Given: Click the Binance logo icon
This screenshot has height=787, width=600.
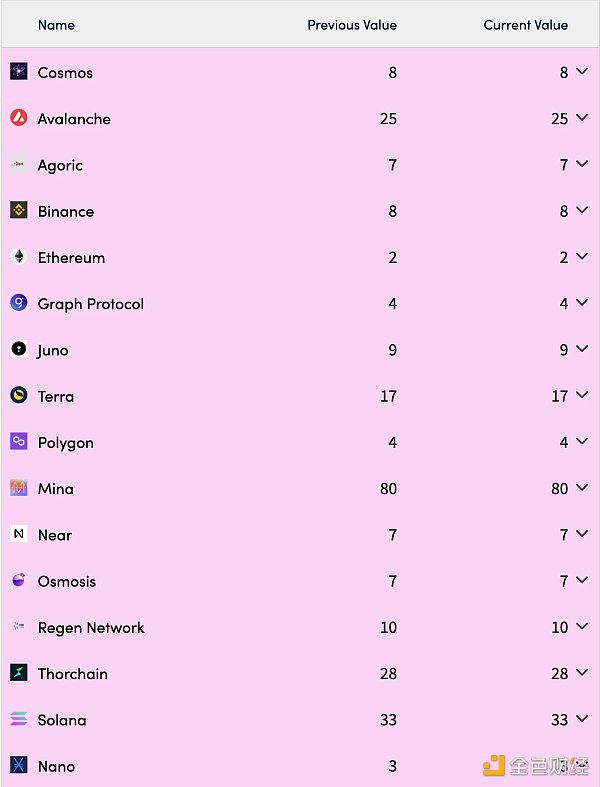Looking at the screenshot, I should point(19,211).
